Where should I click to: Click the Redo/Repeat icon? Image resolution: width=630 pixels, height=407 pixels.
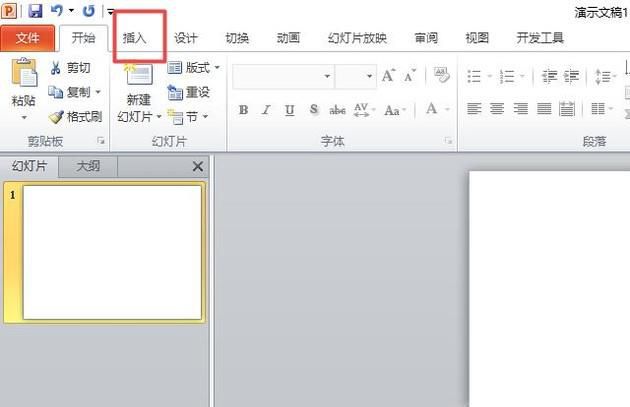coord(89,11)
